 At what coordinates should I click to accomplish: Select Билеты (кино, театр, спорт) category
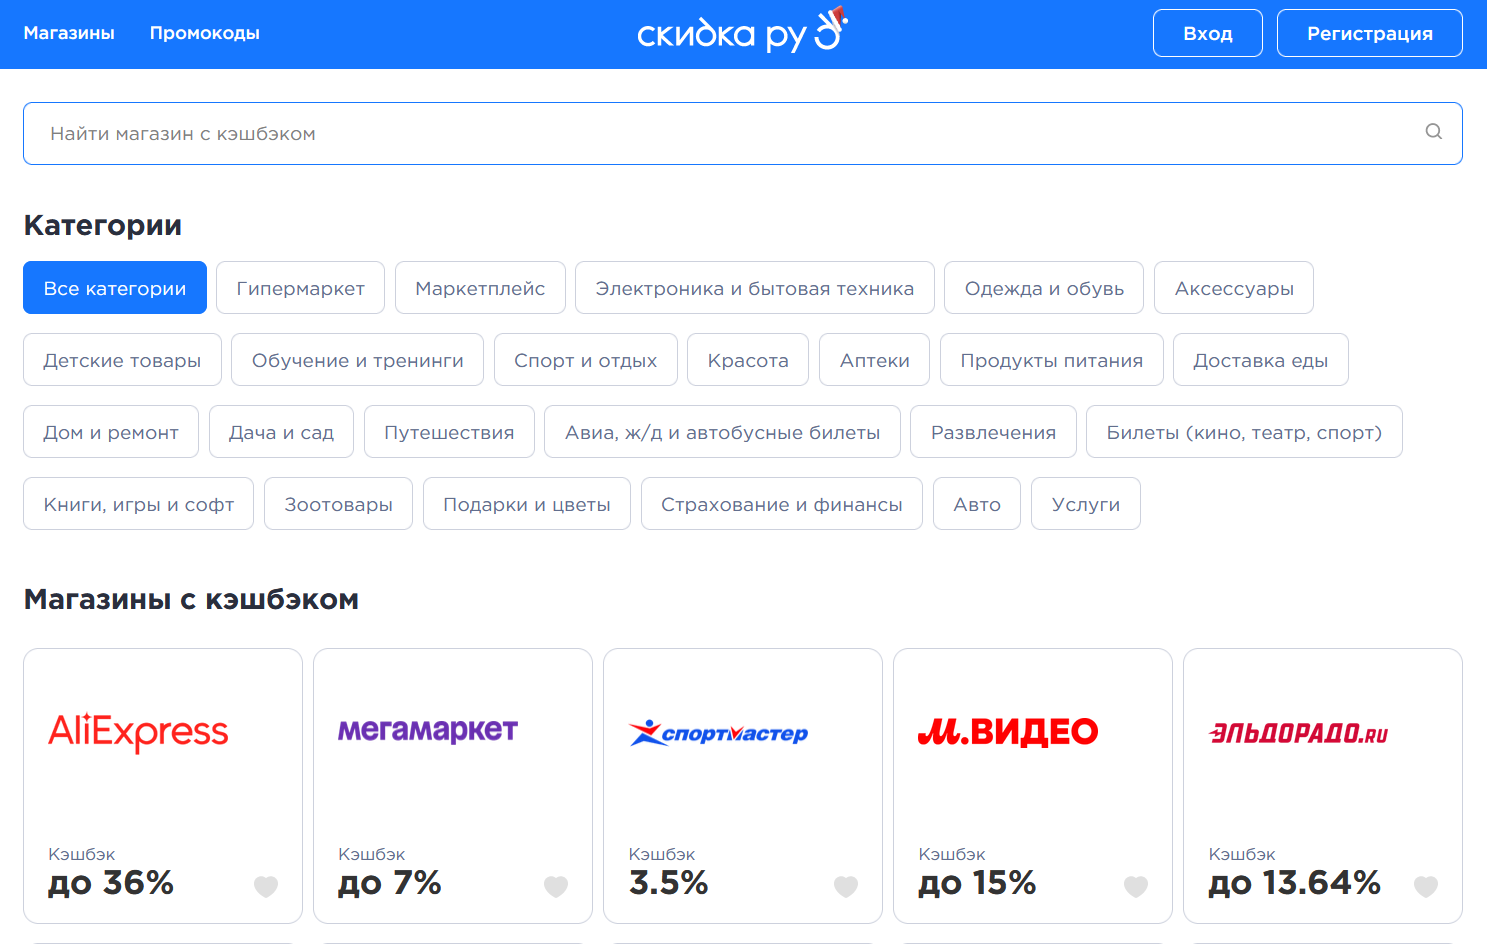(x=1244, y=432)
